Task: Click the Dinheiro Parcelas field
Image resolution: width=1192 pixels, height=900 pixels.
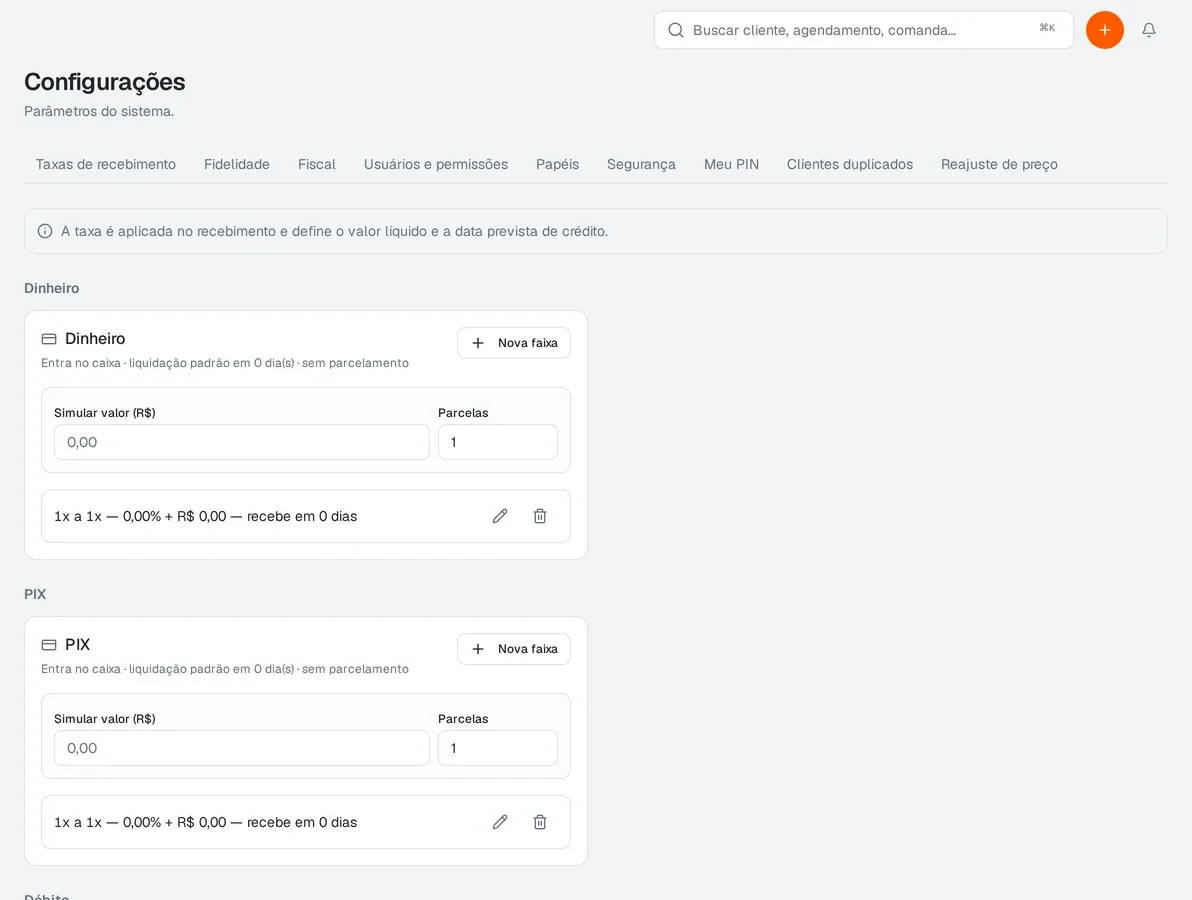Action: point(498,442)
